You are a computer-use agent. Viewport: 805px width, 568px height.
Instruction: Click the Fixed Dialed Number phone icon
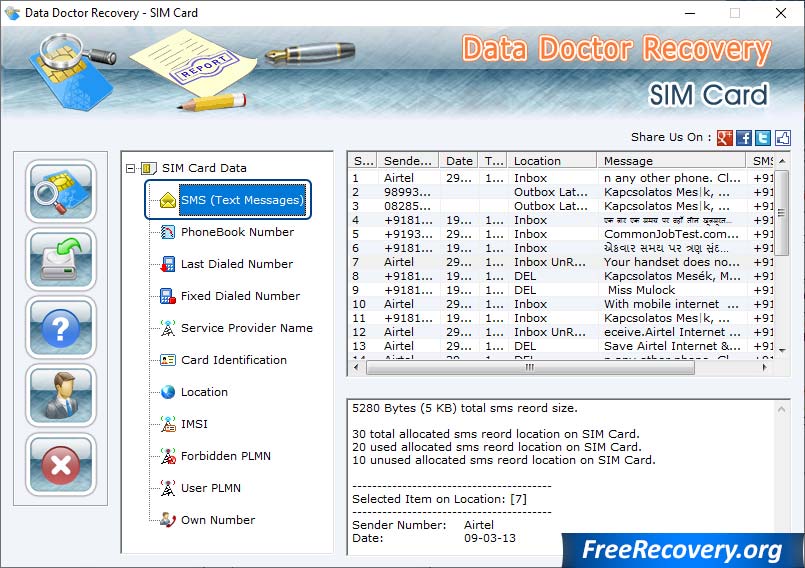click(168, 296)
